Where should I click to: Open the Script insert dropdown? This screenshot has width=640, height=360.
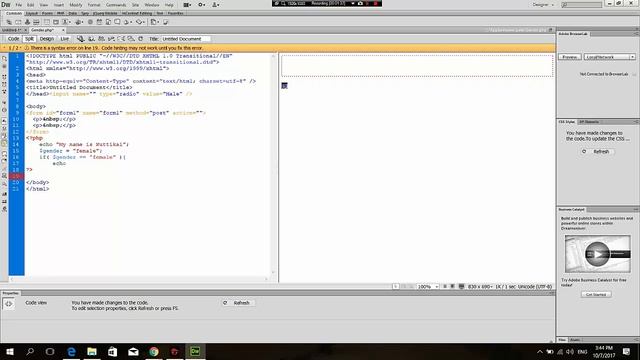click(140, 22)
